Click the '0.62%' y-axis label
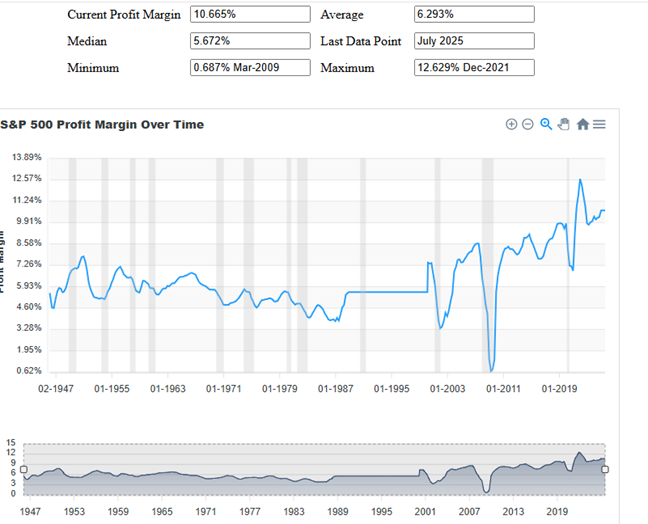 [29, 371]
